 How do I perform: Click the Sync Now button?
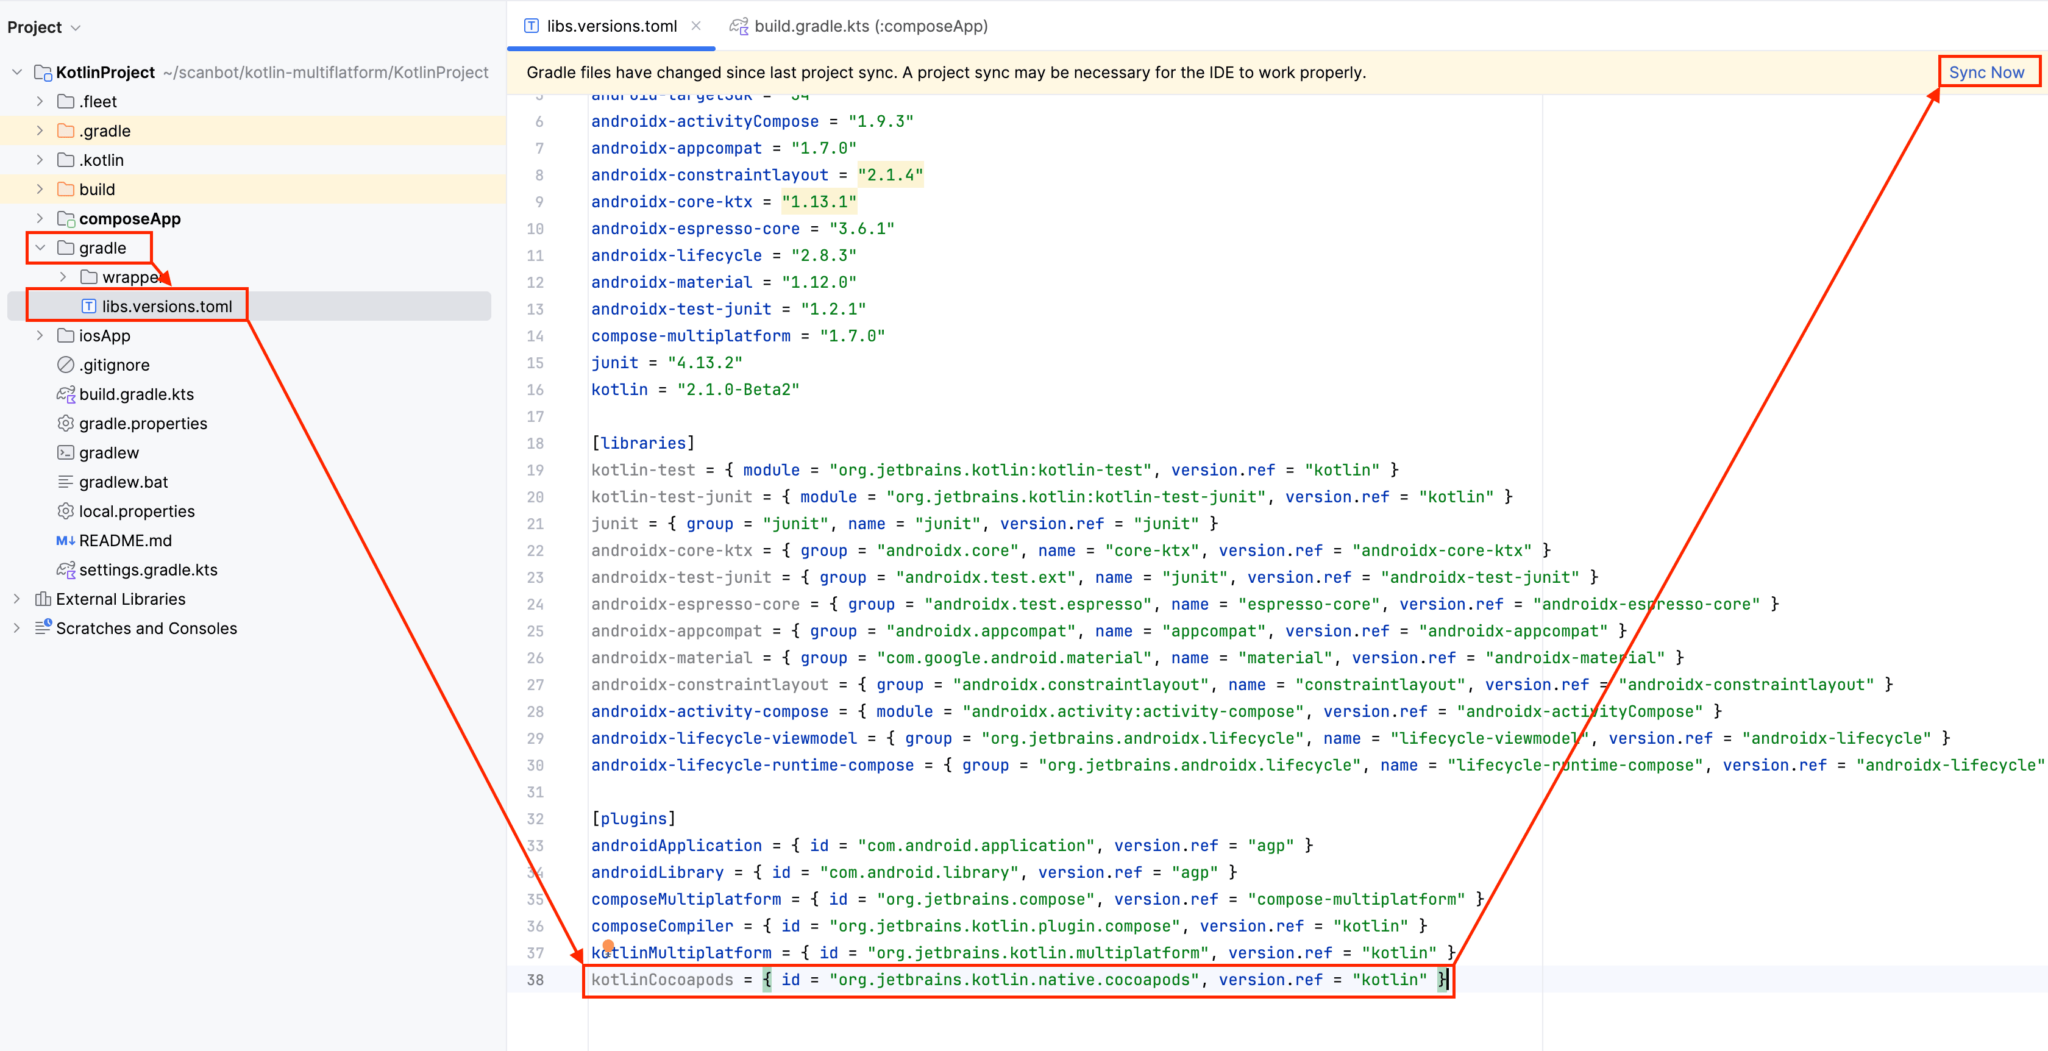tap(1988, 71)
